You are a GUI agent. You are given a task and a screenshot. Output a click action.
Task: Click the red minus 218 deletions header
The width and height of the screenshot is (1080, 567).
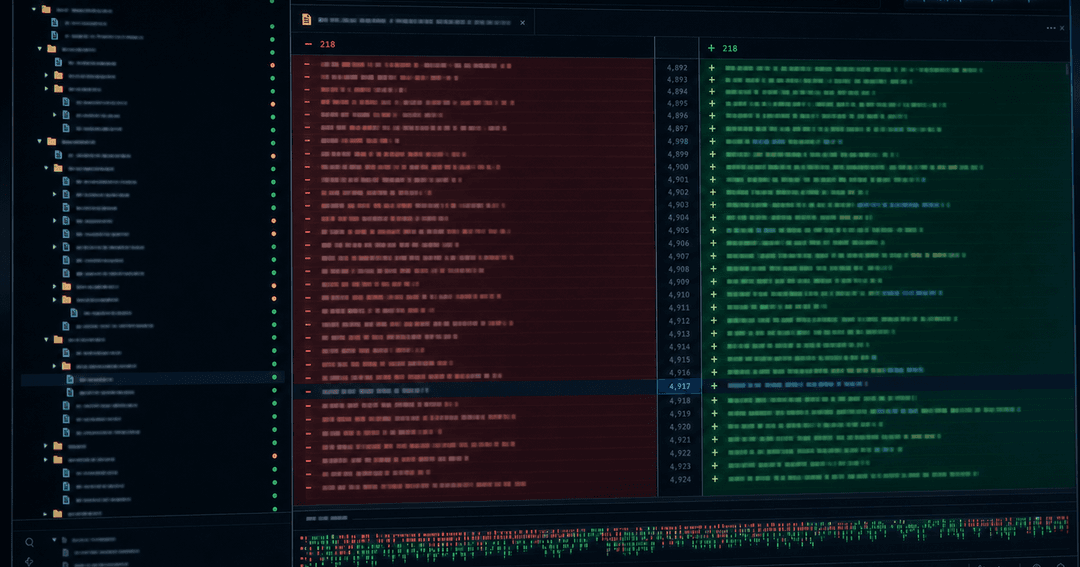pyautogui.click(x=320, y=44)
